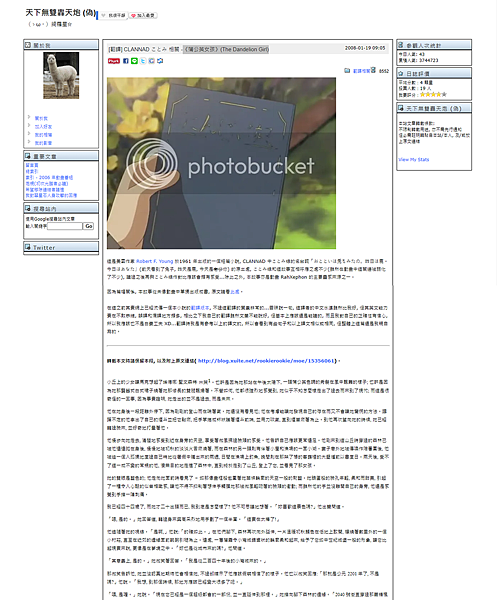This screenshot has width=497, height=600.
Task: Click the Twitter panel header icon
Action: coord(28,247)
